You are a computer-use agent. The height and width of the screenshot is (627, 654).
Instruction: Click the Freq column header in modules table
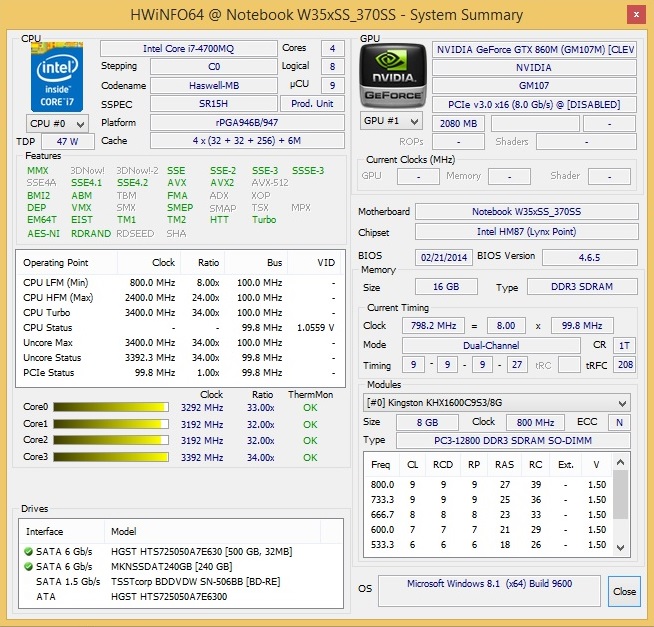tap(381, 465)
